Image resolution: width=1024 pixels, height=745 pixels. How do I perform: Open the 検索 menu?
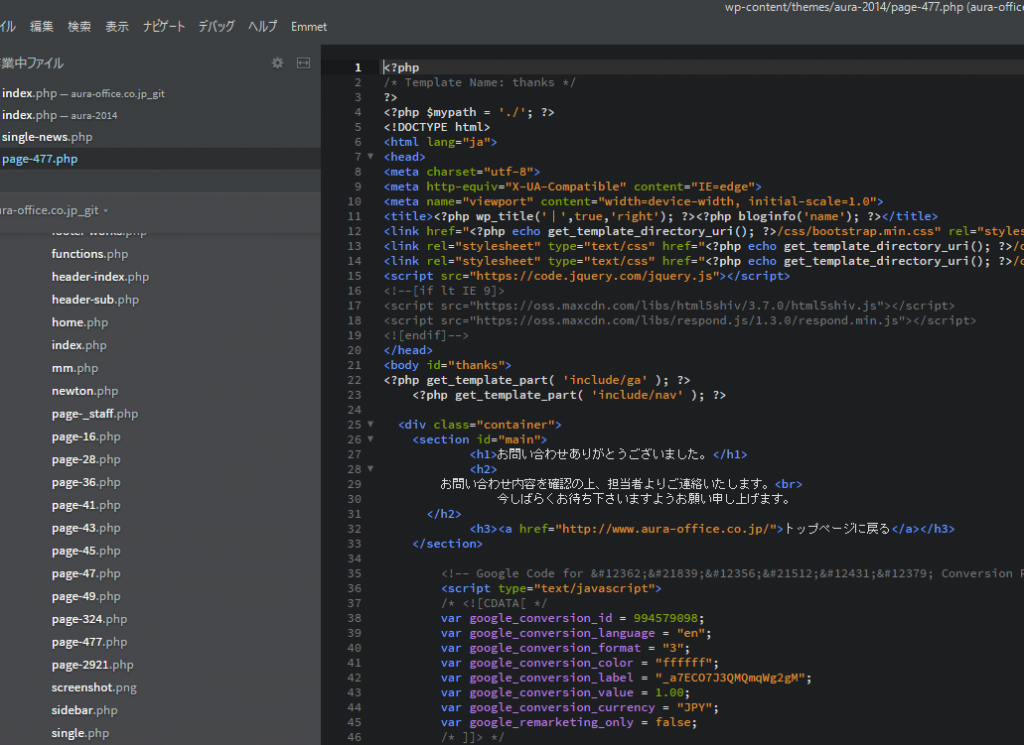click(80, 27)
